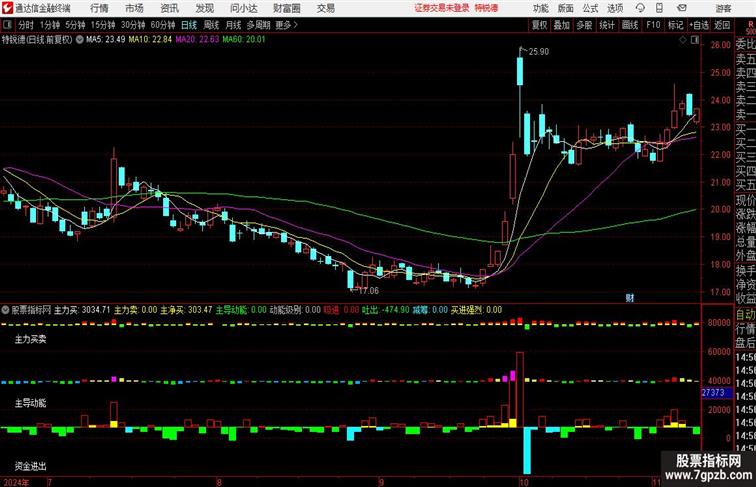The height and width of the screenshot is (487, 756).
Task: Add stock with +自选 button
Action: pos(699,25)
